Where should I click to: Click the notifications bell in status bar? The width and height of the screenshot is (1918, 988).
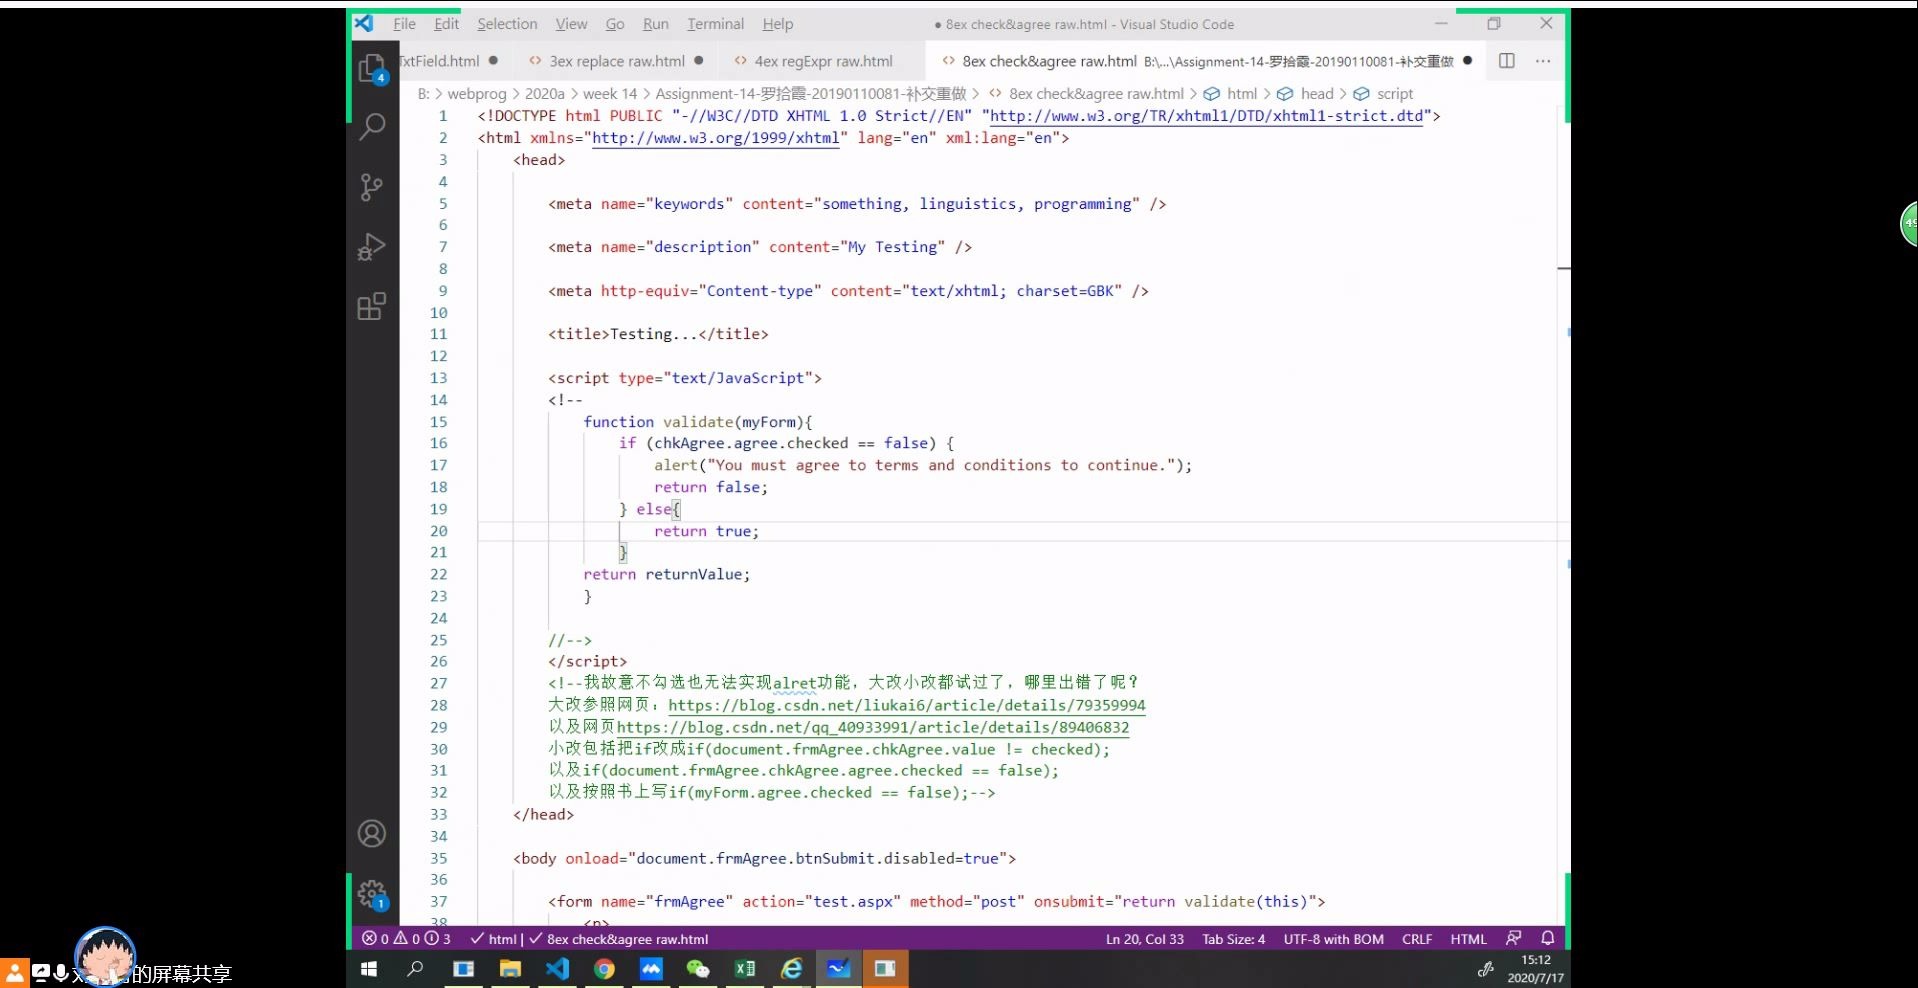click(x=1548, y=938)
